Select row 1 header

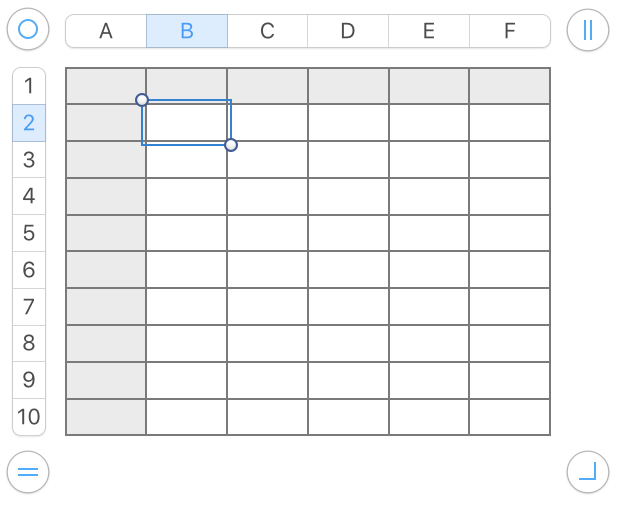29,86
